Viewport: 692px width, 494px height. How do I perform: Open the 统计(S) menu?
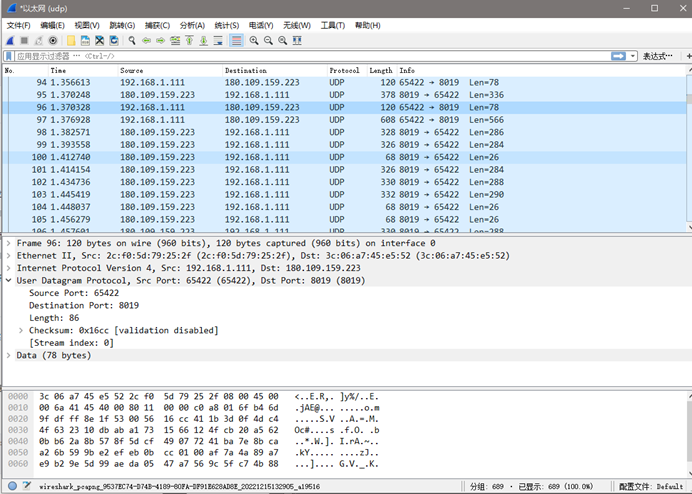(226, 25)
